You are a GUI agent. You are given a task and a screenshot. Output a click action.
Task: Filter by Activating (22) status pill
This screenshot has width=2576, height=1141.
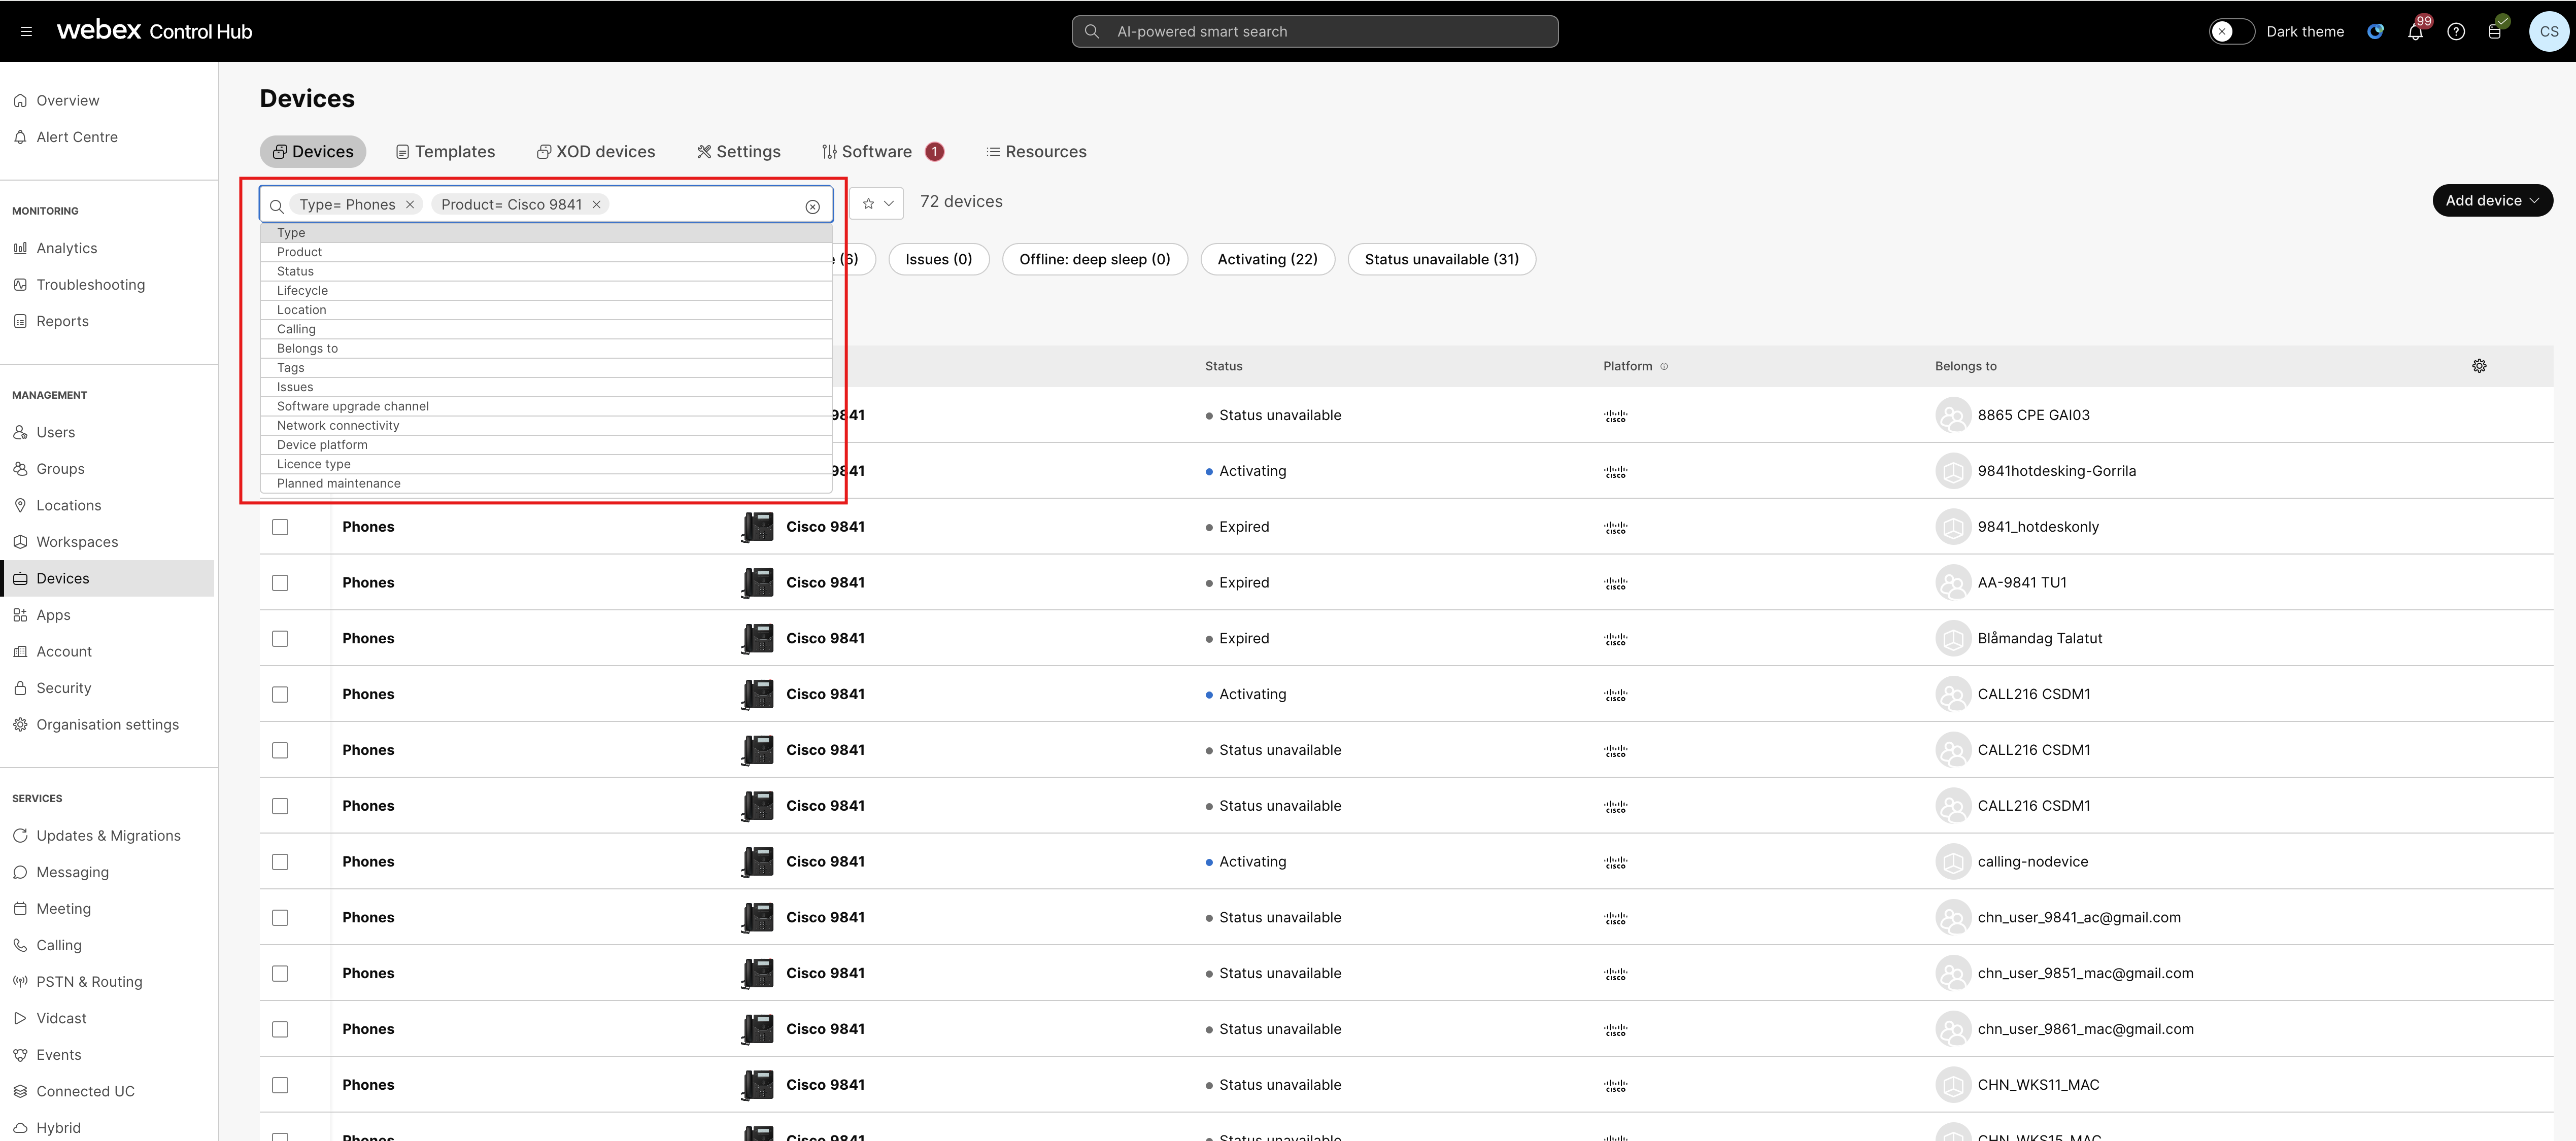(1267, 260)
